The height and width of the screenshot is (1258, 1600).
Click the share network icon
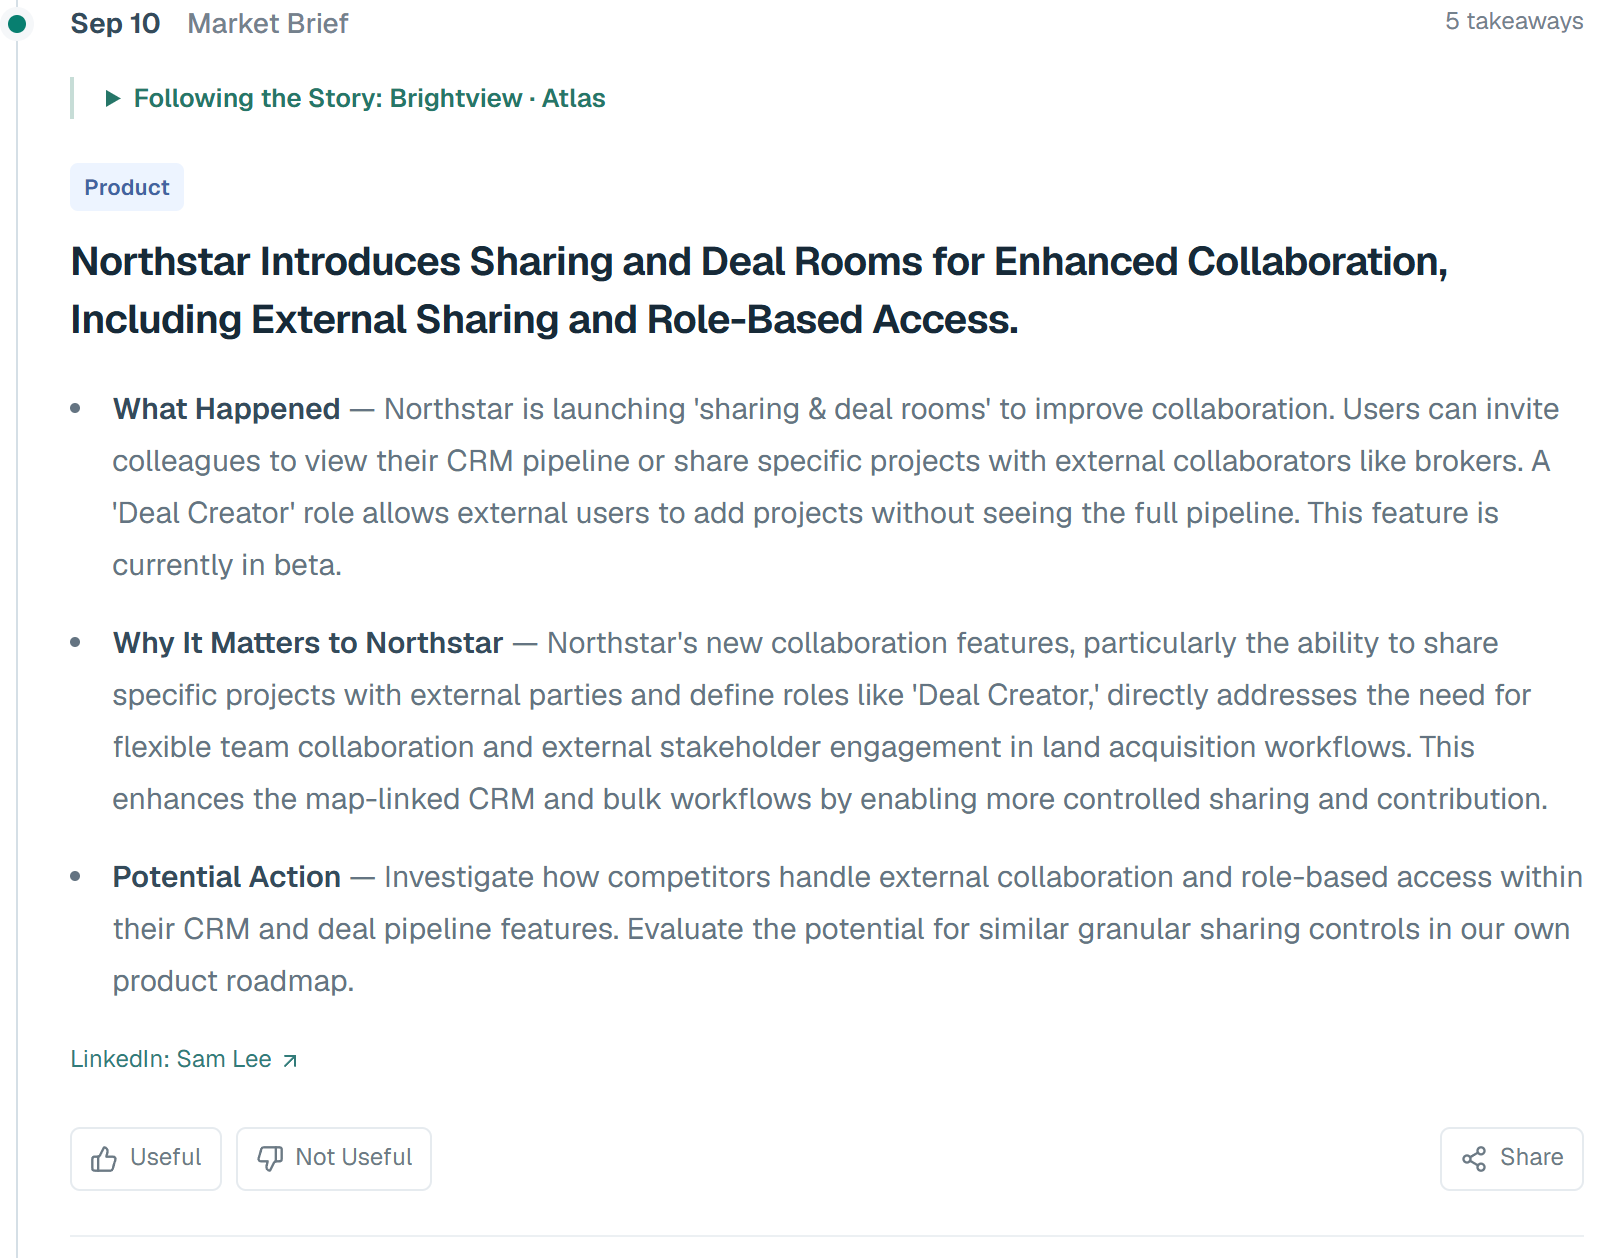(1474, 1159)
